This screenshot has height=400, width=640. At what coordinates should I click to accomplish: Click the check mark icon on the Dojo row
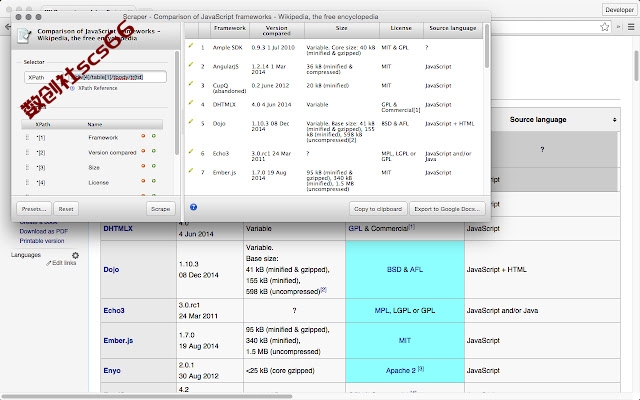(191, 122)
